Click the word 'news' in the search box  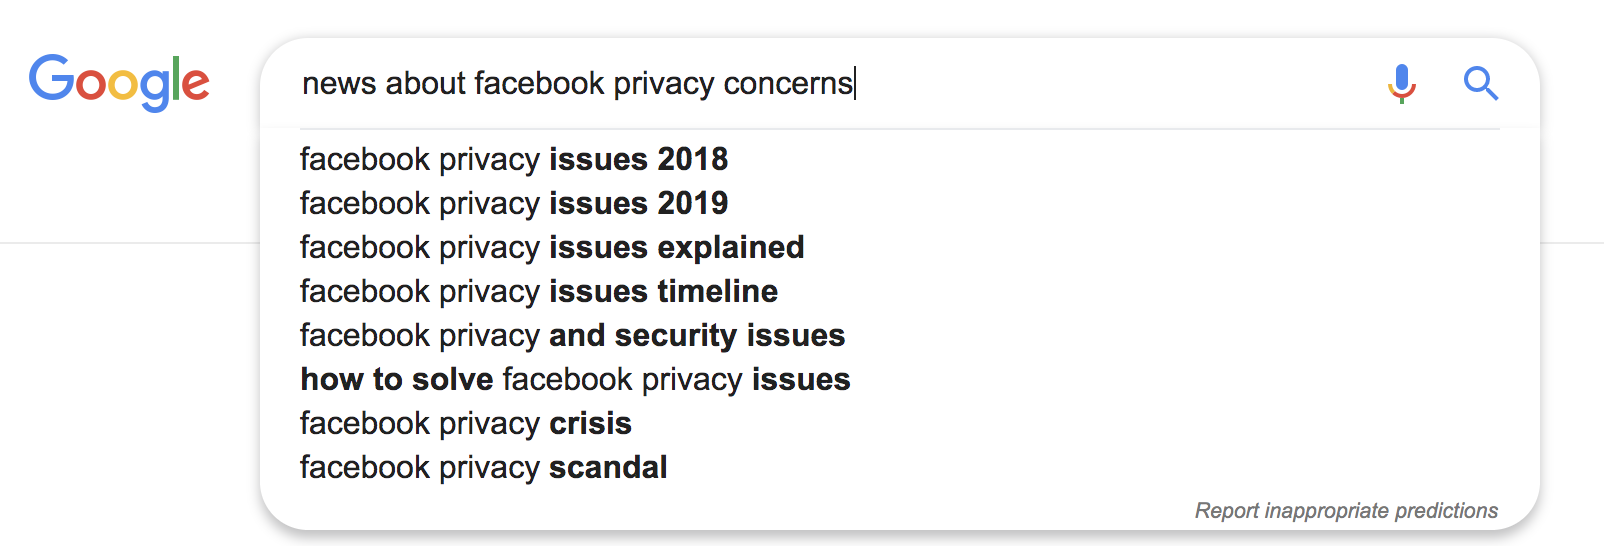pos(339,84)
